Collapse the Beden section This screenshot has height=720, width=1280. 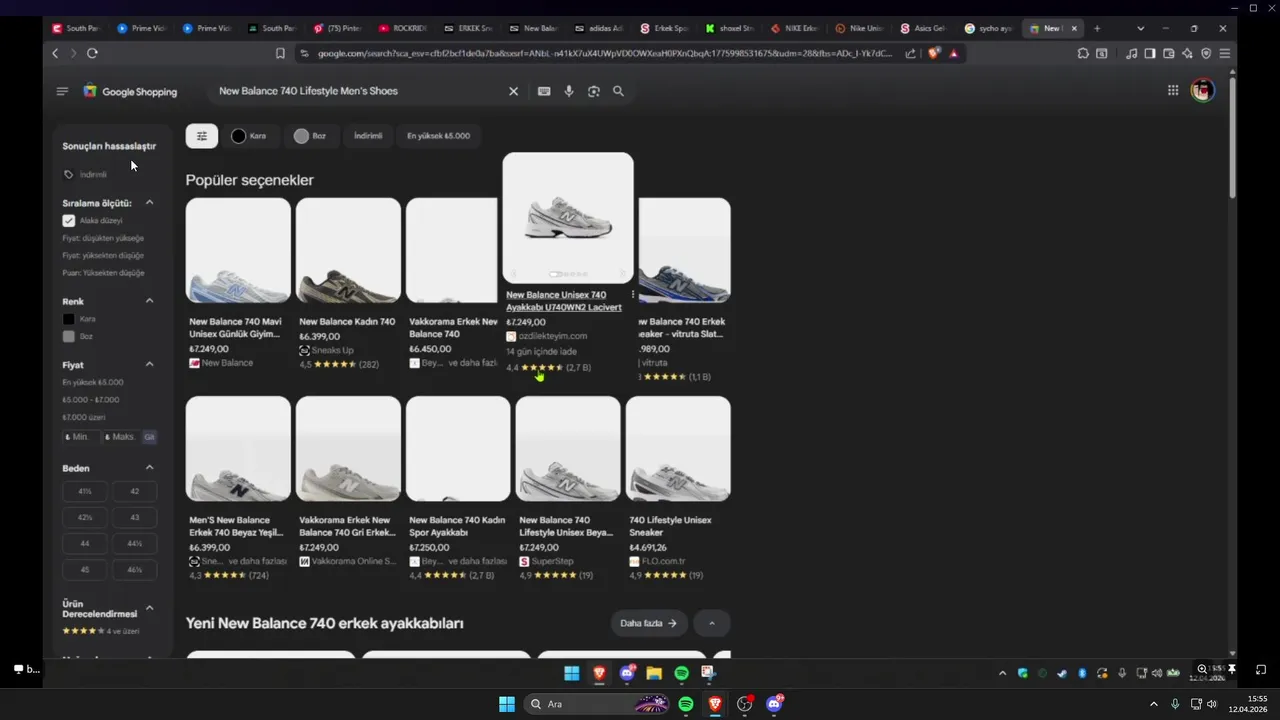(149, 468)
